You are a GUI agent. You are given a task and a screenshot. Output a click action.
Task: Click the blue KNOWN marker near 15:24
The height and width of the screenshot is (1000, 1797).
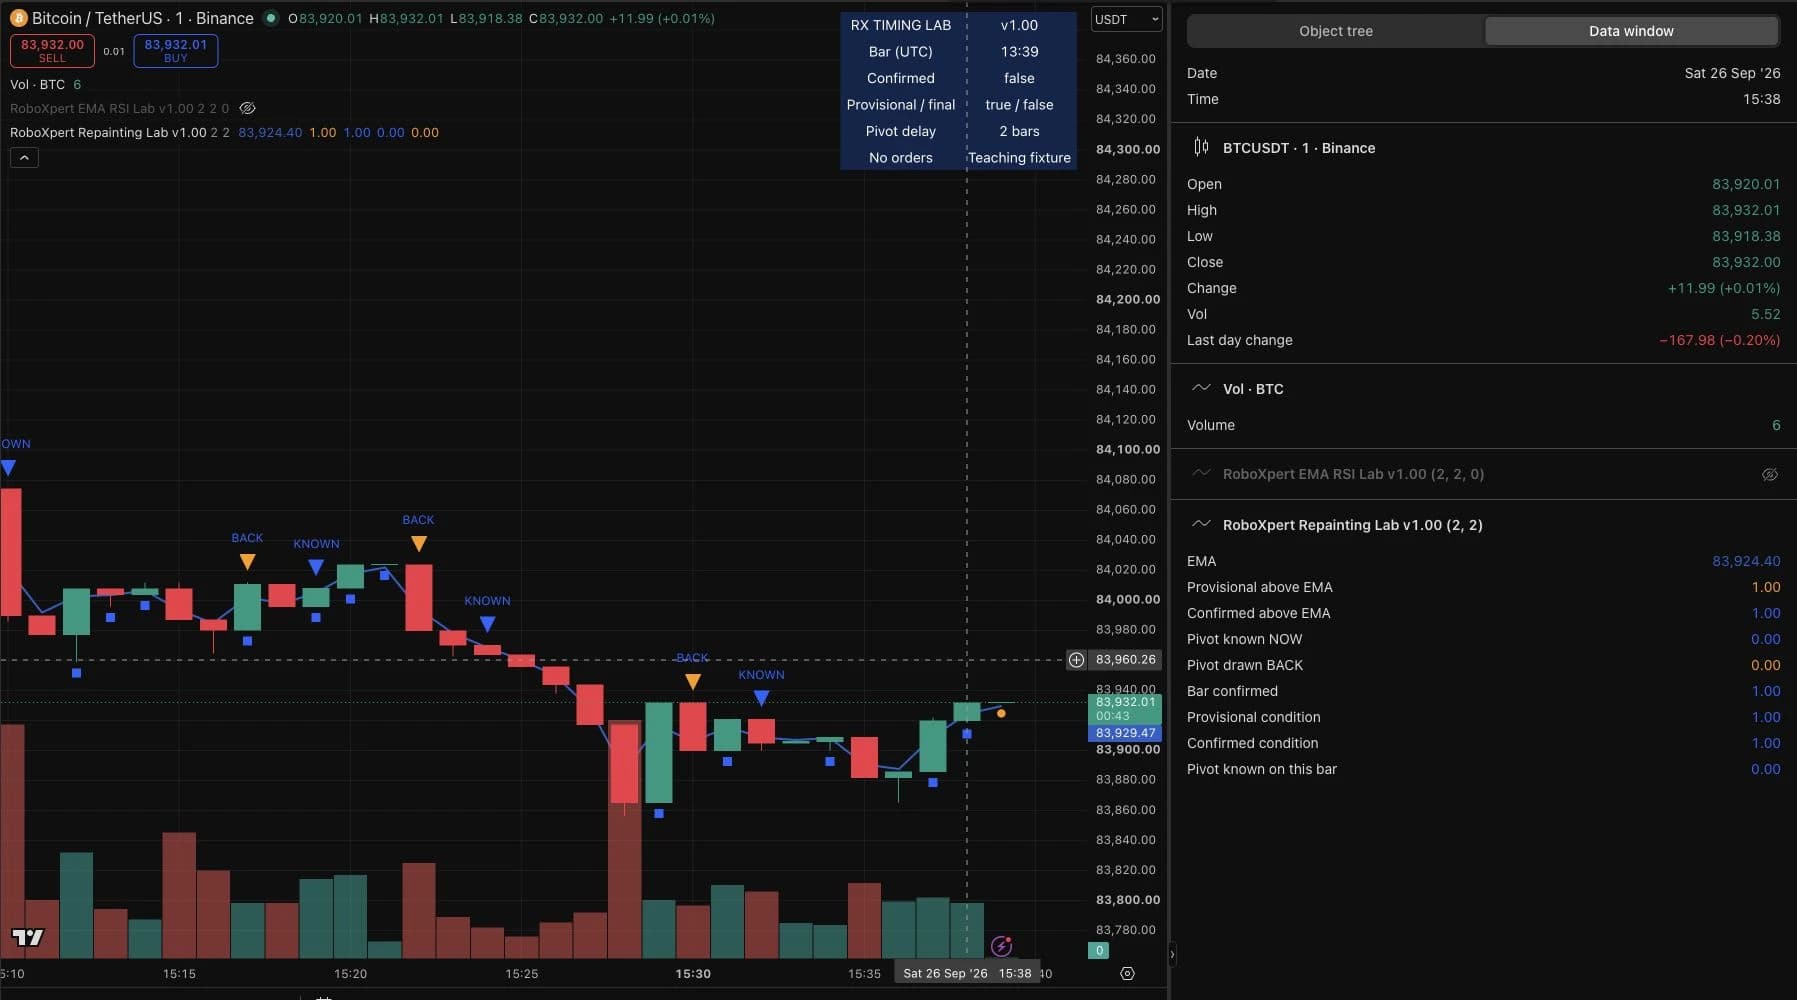tap(487, 624)
